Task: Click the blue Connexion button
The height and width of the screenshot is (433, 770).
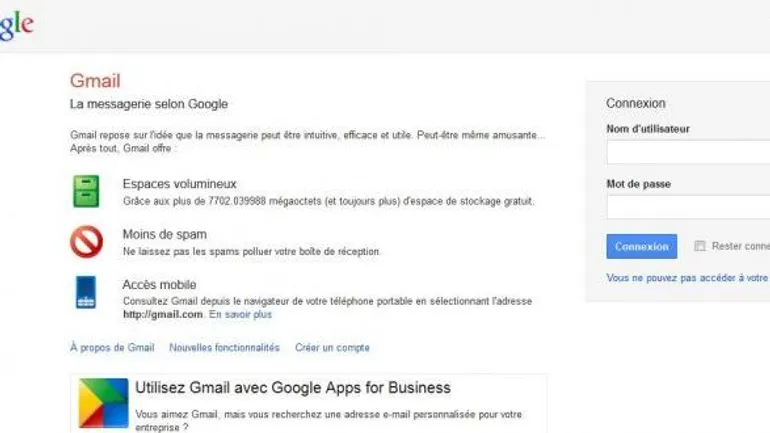Action: click(x=641, y=246)
